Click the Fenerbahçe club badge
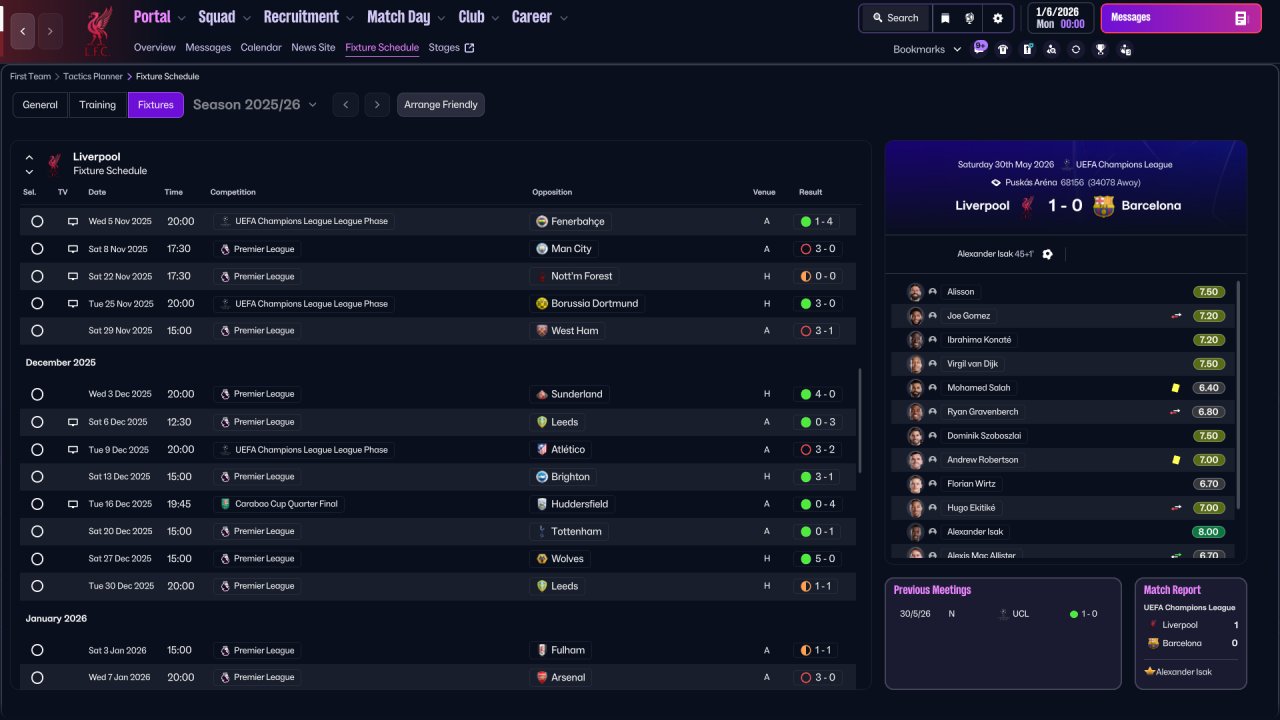The image size is (1280, 720). click(542, 221)
